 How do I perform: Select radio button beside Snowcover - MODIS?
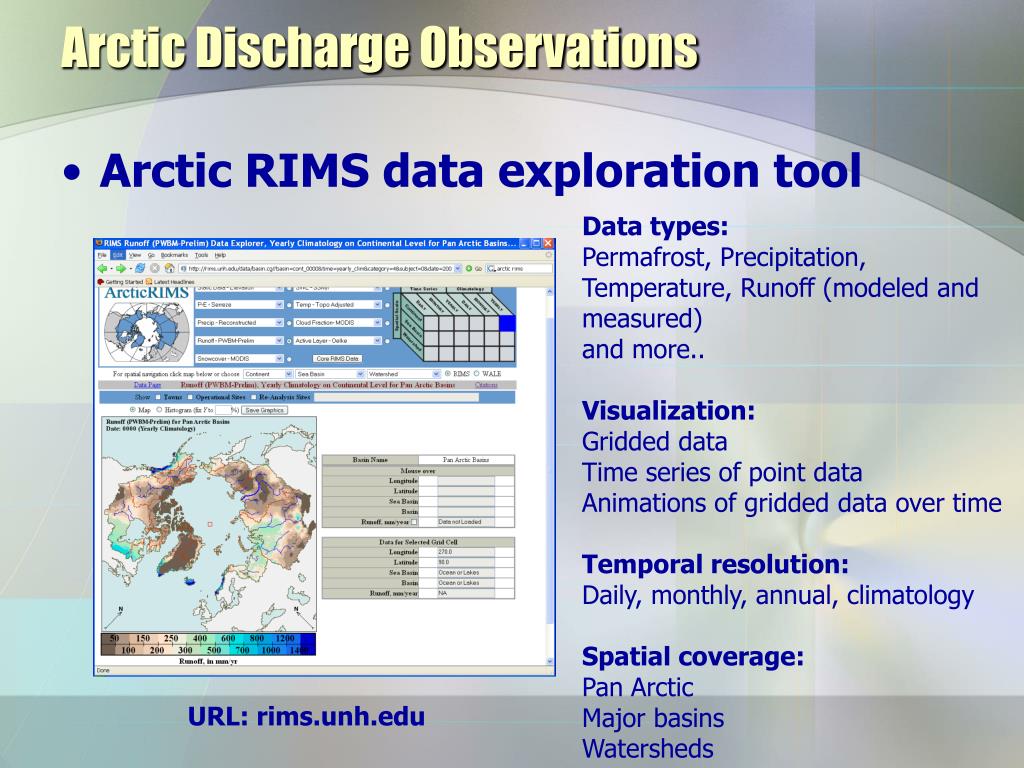click(x=289, y=359)
